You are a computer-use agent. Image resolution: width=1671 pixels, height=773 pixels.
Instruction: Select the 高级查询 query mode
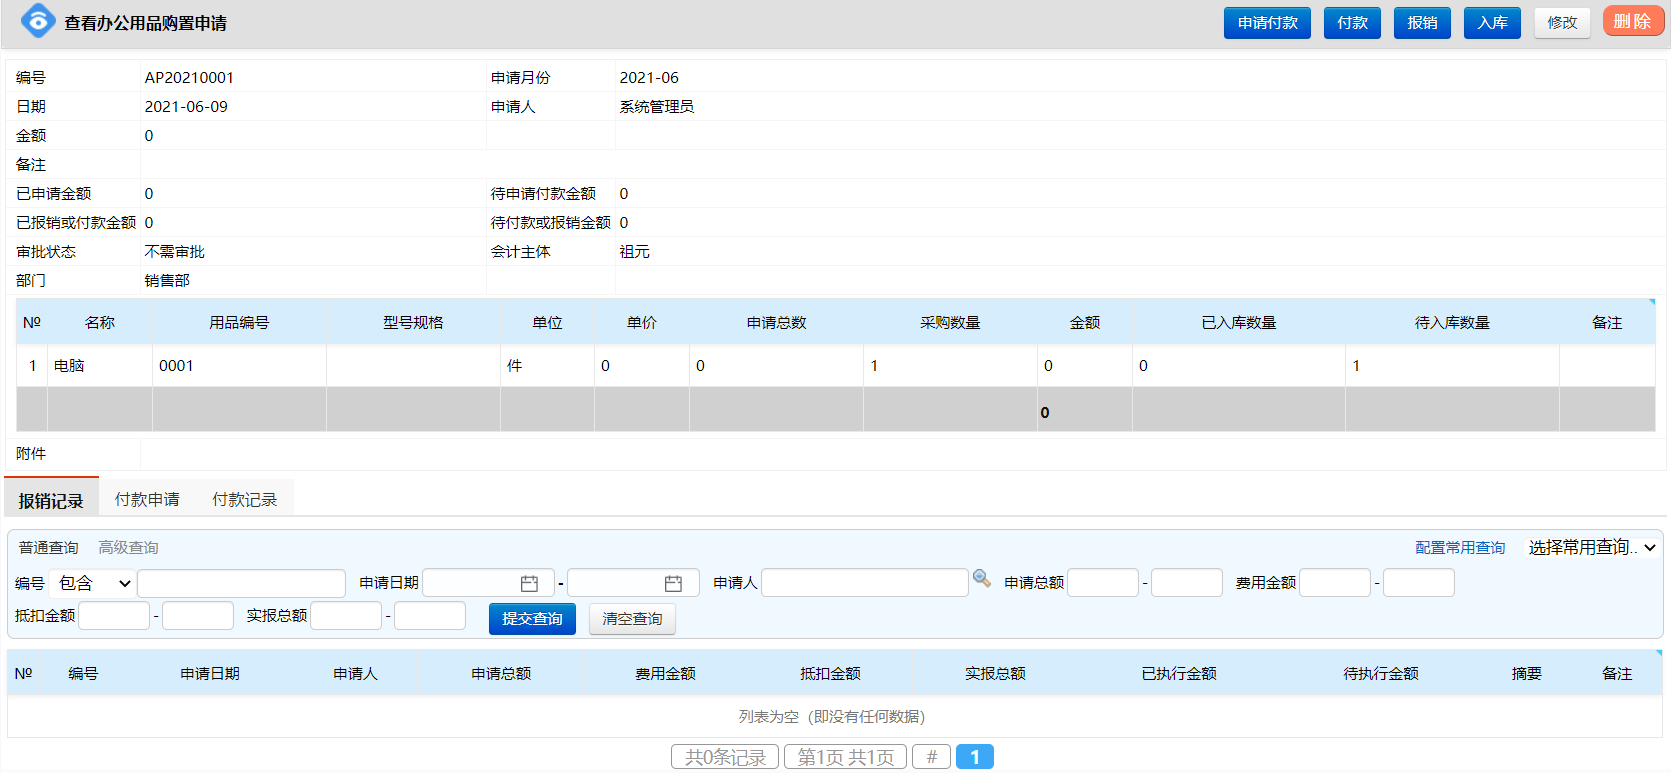pos(128,547)
